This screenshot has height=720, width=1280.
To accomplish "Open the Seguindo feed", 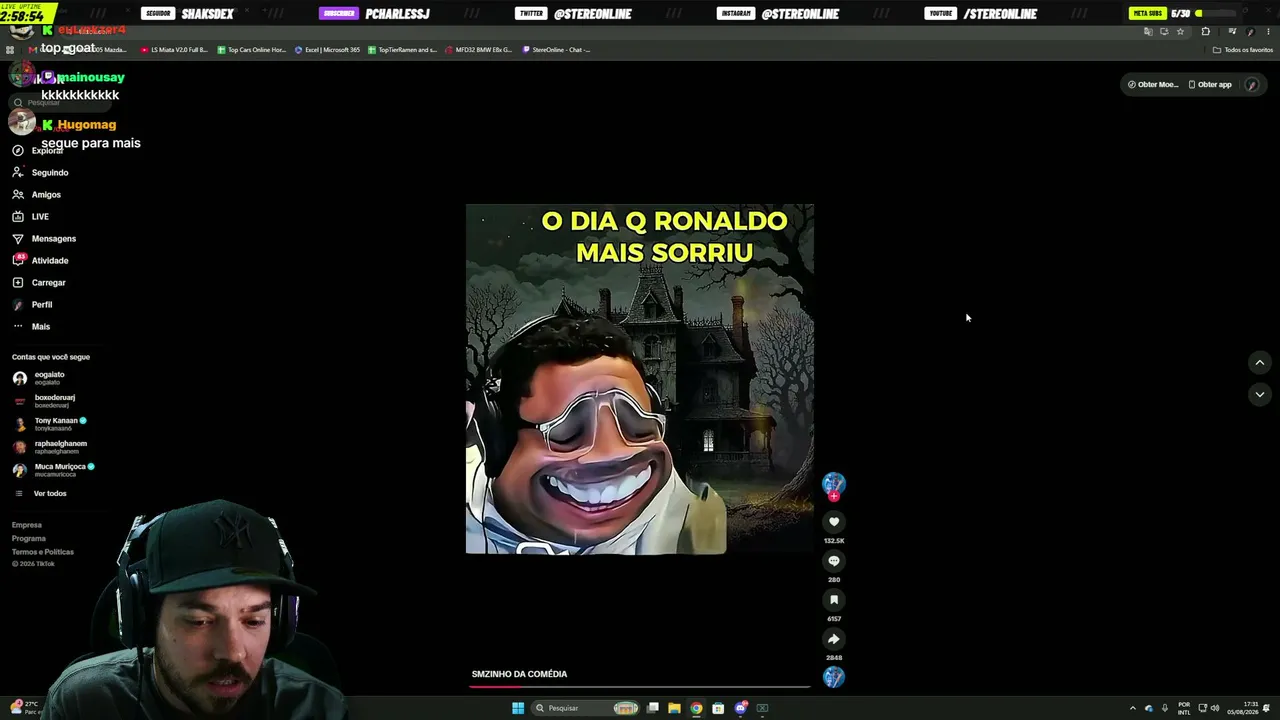I will tap(40, 173).
